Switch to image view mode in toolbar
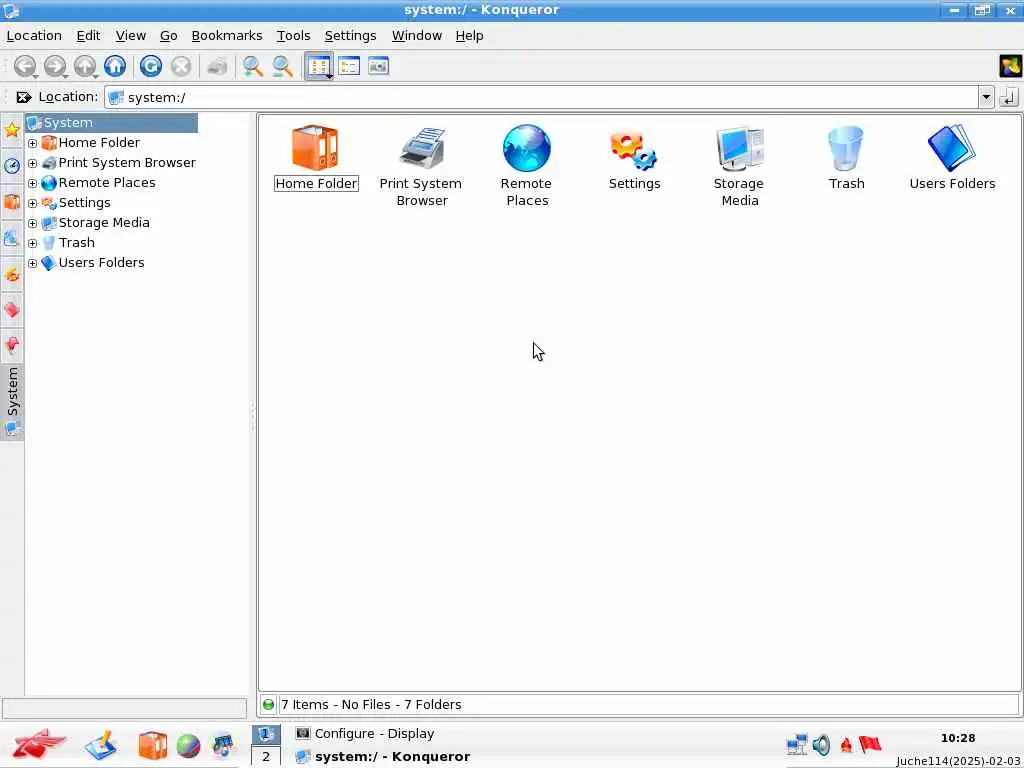The image size is (1024, 768). click(379, 66)
